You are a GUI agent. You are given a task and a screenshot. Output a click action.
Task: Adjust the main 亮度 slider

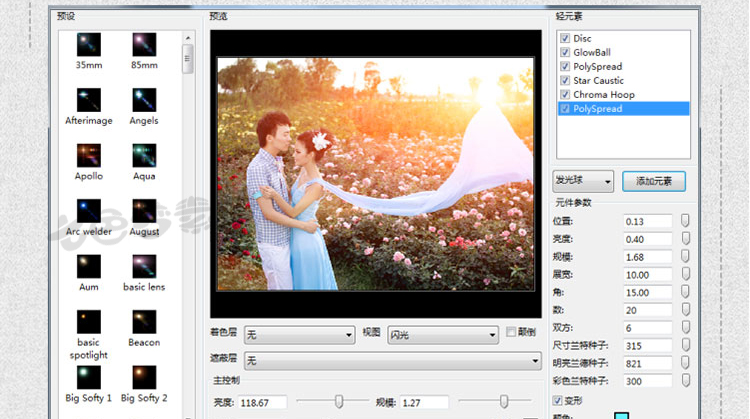tap(339, 401)
